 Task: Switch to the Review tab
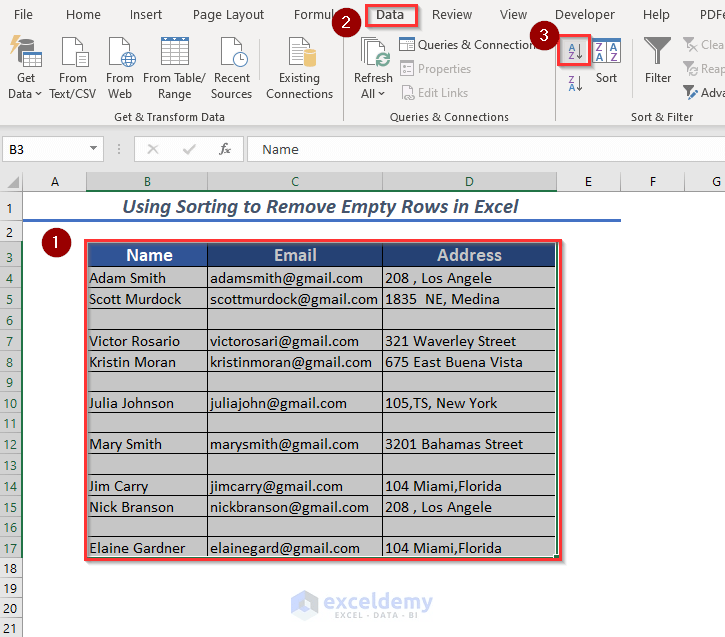click(452, 15)
